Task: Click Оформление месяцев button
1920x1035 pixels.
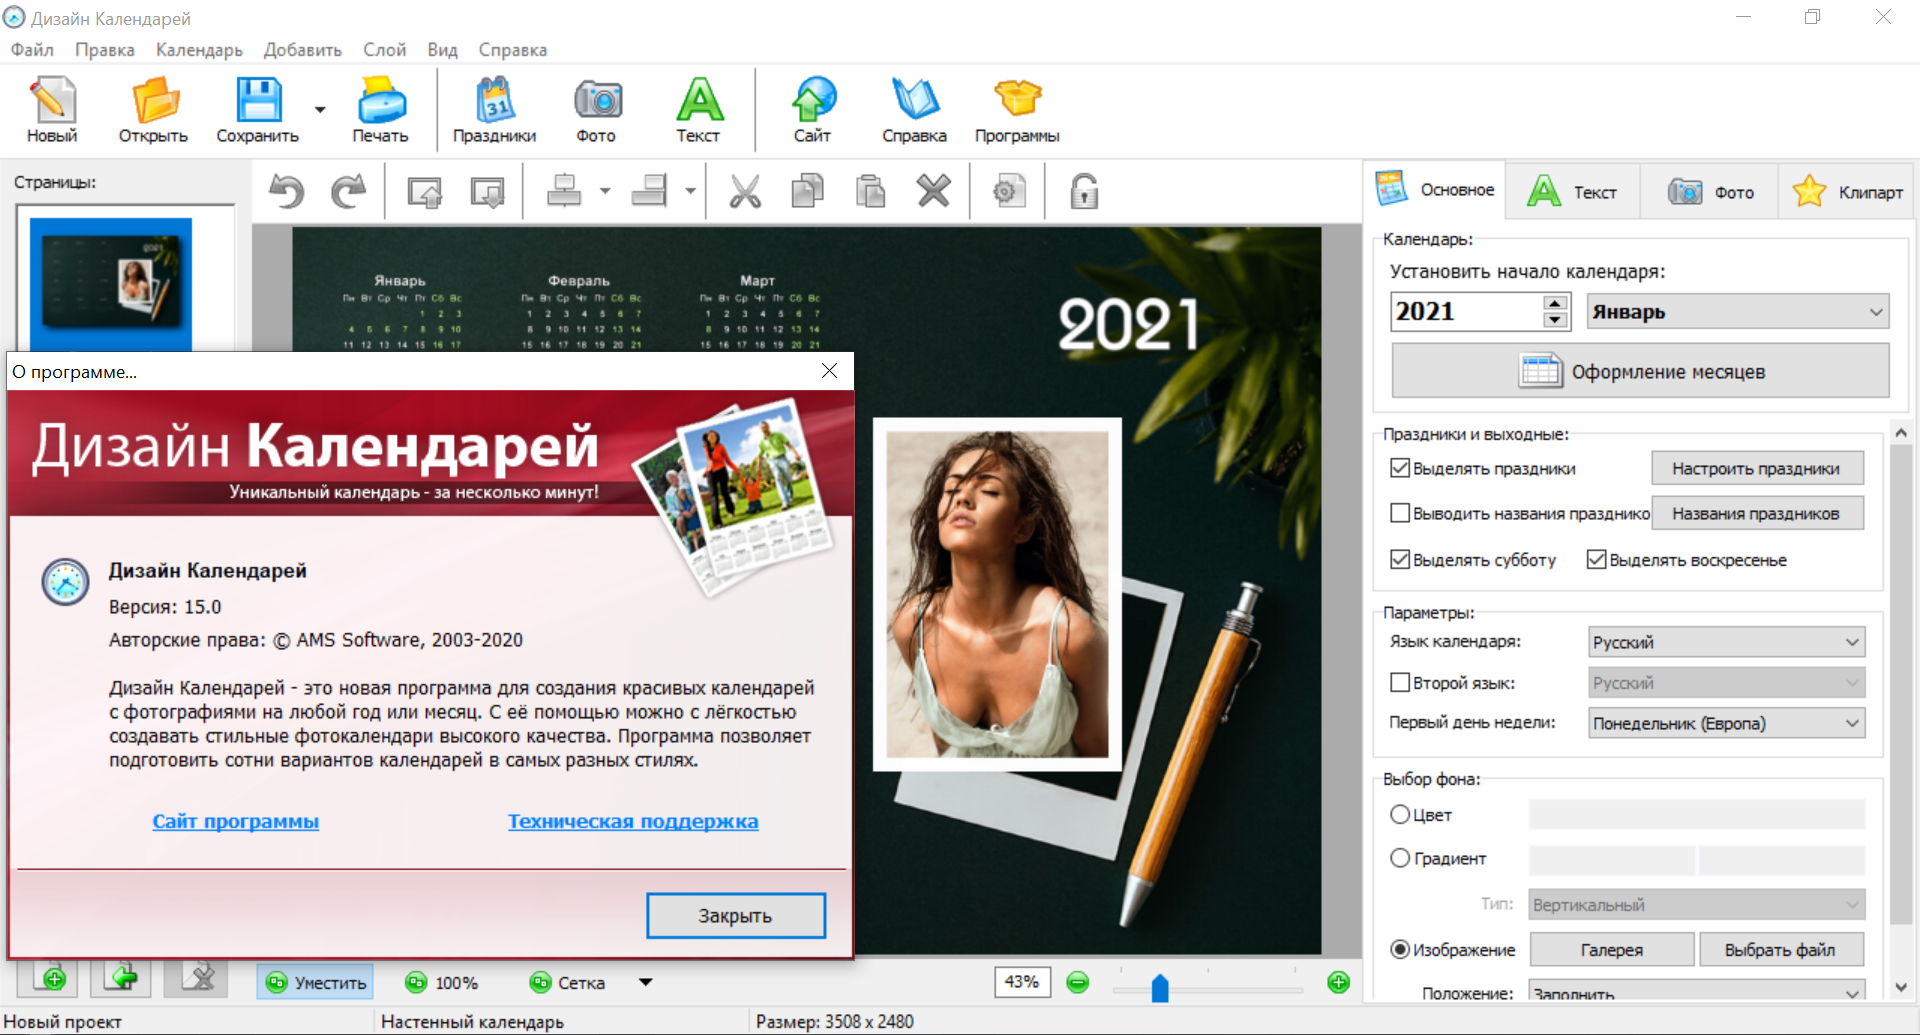Action: [1640, 371]
